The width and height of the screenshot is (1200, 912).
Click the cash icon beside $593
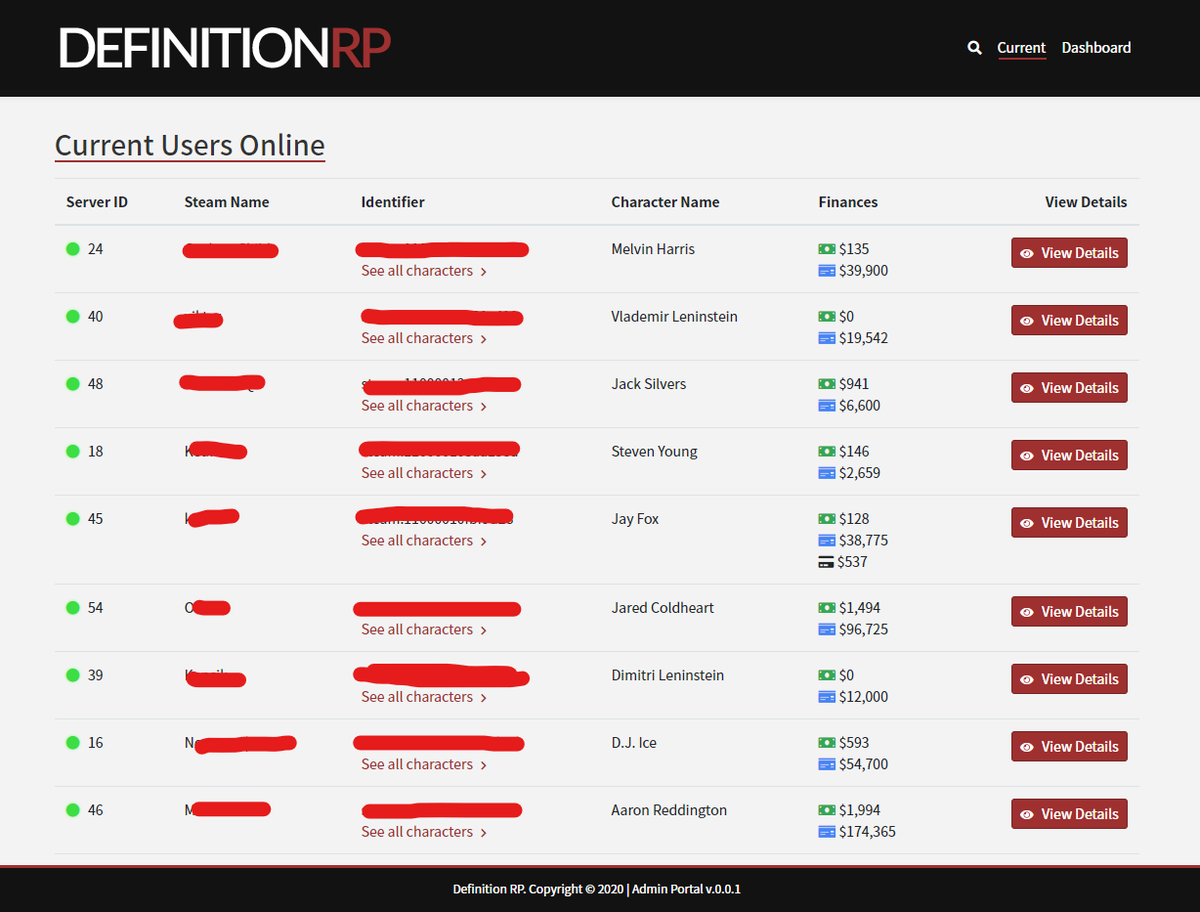[827, 743]
